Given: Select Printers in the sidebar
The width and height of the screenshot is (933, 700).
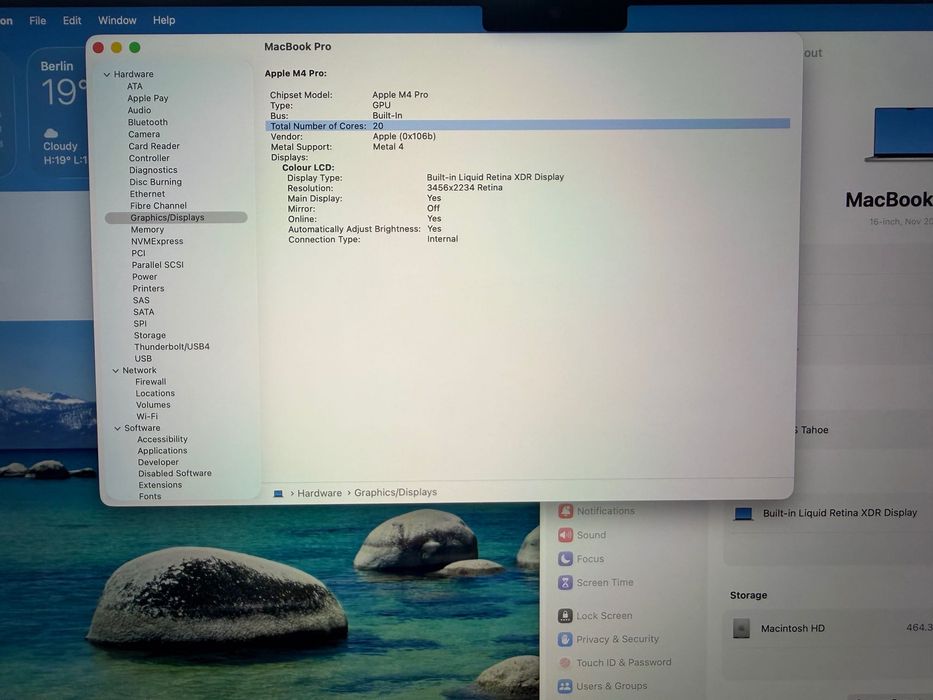Looking at the screenshot, I should tap(148, 288).
